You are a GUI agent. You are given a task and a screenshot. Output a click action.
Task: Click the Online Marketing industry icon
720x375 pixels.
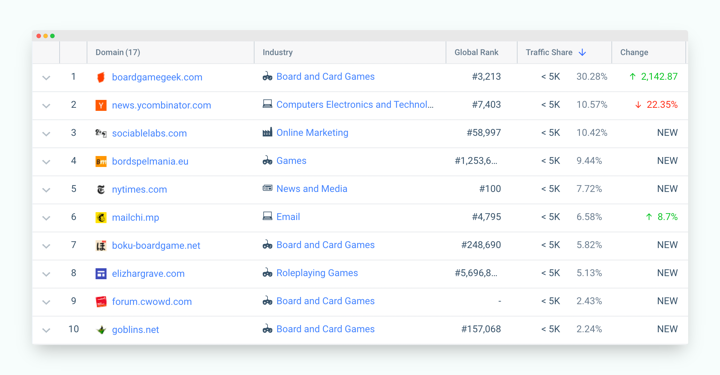[x=267, y=132]
